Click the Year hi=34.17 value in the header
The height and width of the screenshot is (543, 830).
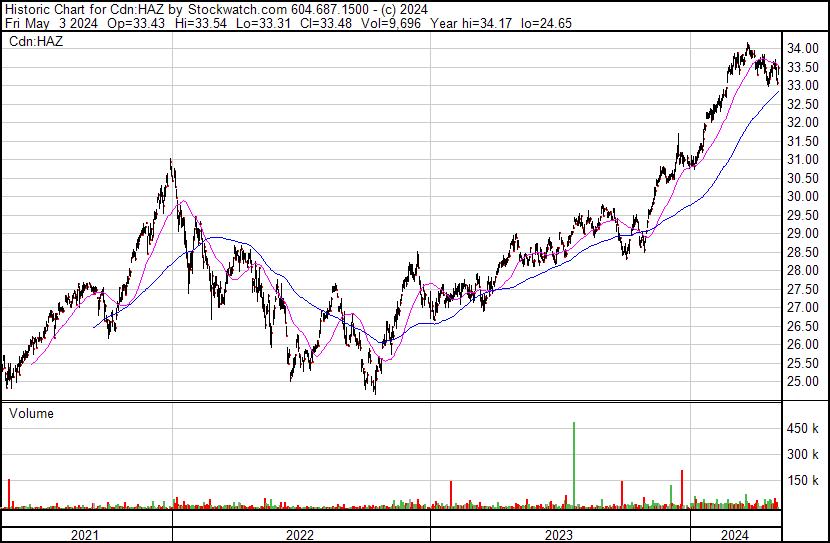(471, 23)
